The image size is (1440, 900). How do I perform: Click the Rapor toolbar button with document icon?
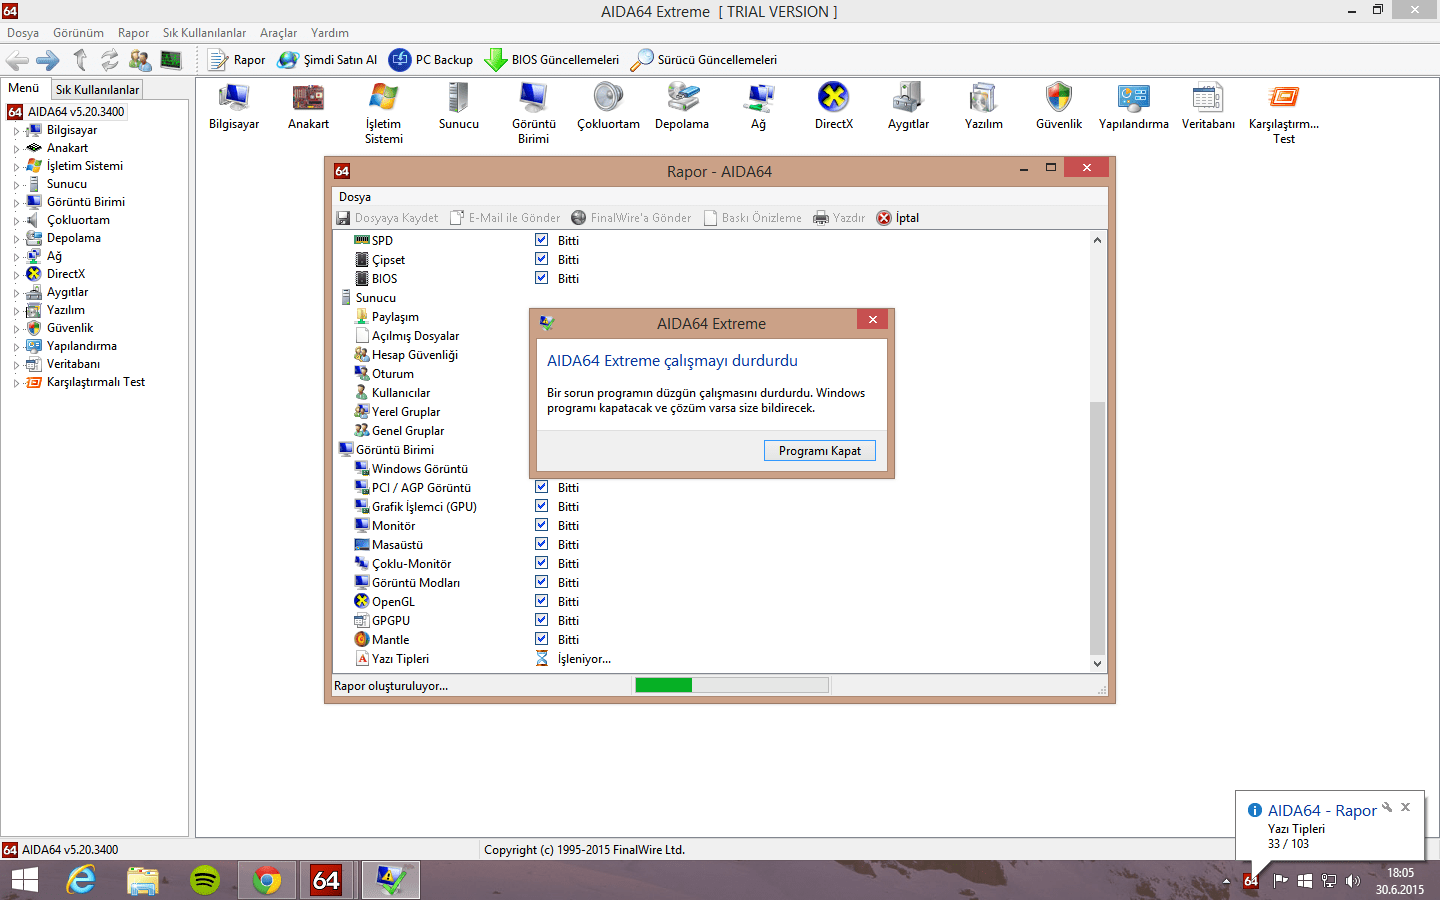[x=237, y=60]
